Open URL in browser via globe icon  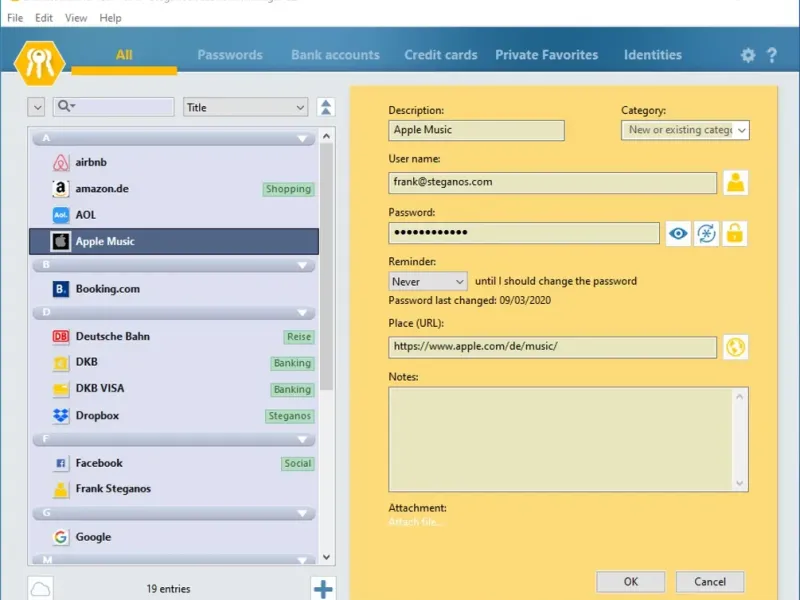[x=735, y=347]
